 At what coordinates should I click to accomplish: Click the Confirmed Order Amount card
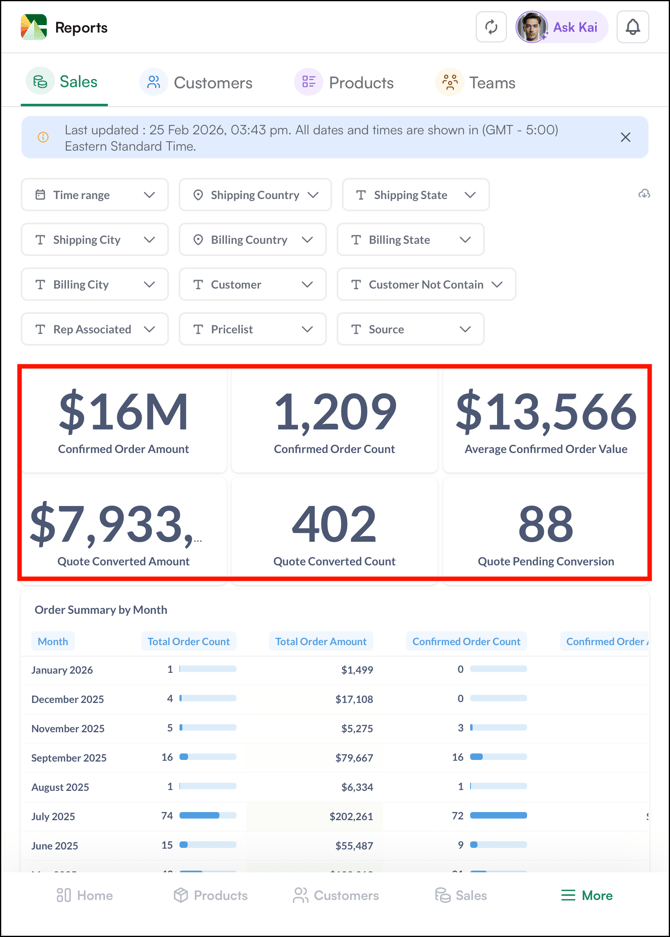[x=124, y=421]
